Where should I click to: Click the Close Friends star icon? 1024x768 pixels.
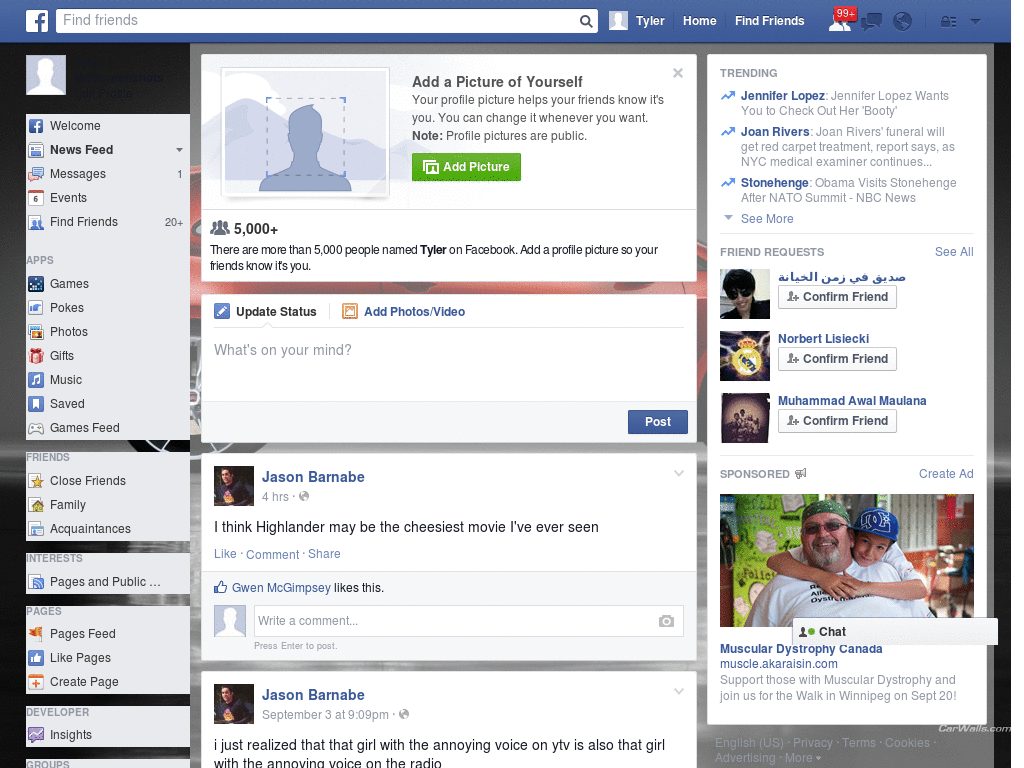click(x=36, y=481)
